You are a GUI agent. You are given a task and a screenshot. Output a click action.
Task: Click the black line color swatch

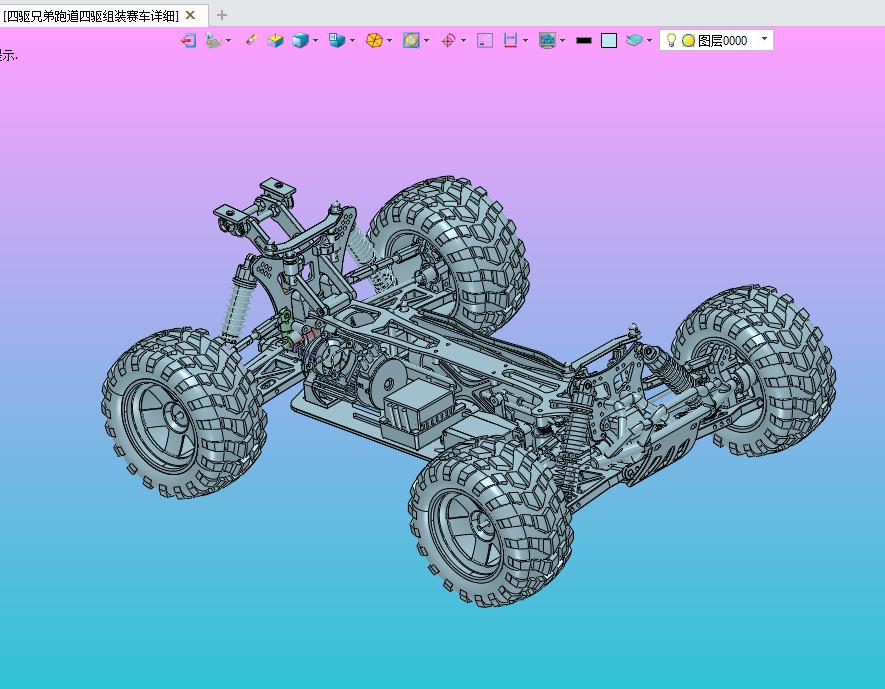(584, 41)
